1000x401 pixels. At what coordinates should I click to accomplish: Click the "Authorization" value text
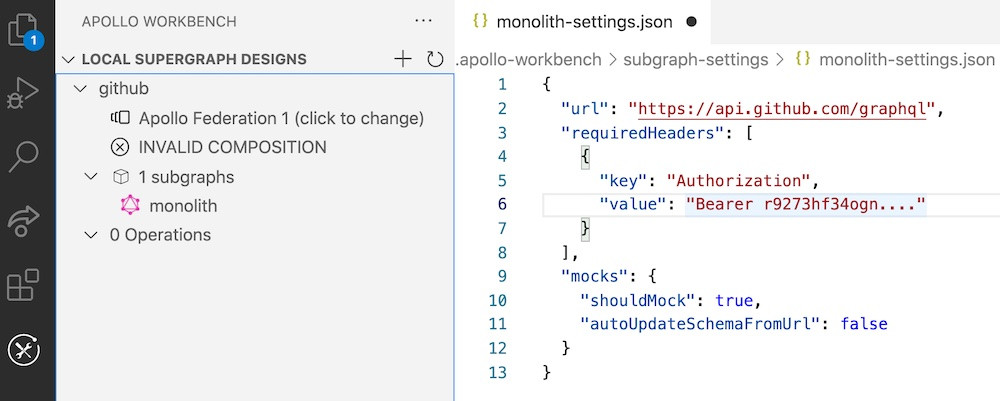click(737, 180)
